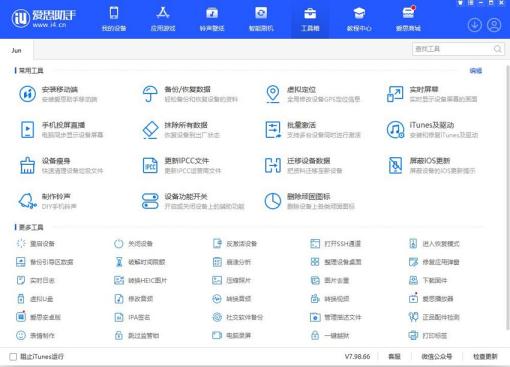The width and height of the screenshot is (510, 367).
Task: Open the user account profile icon
Action: click(x=494, y=25)
